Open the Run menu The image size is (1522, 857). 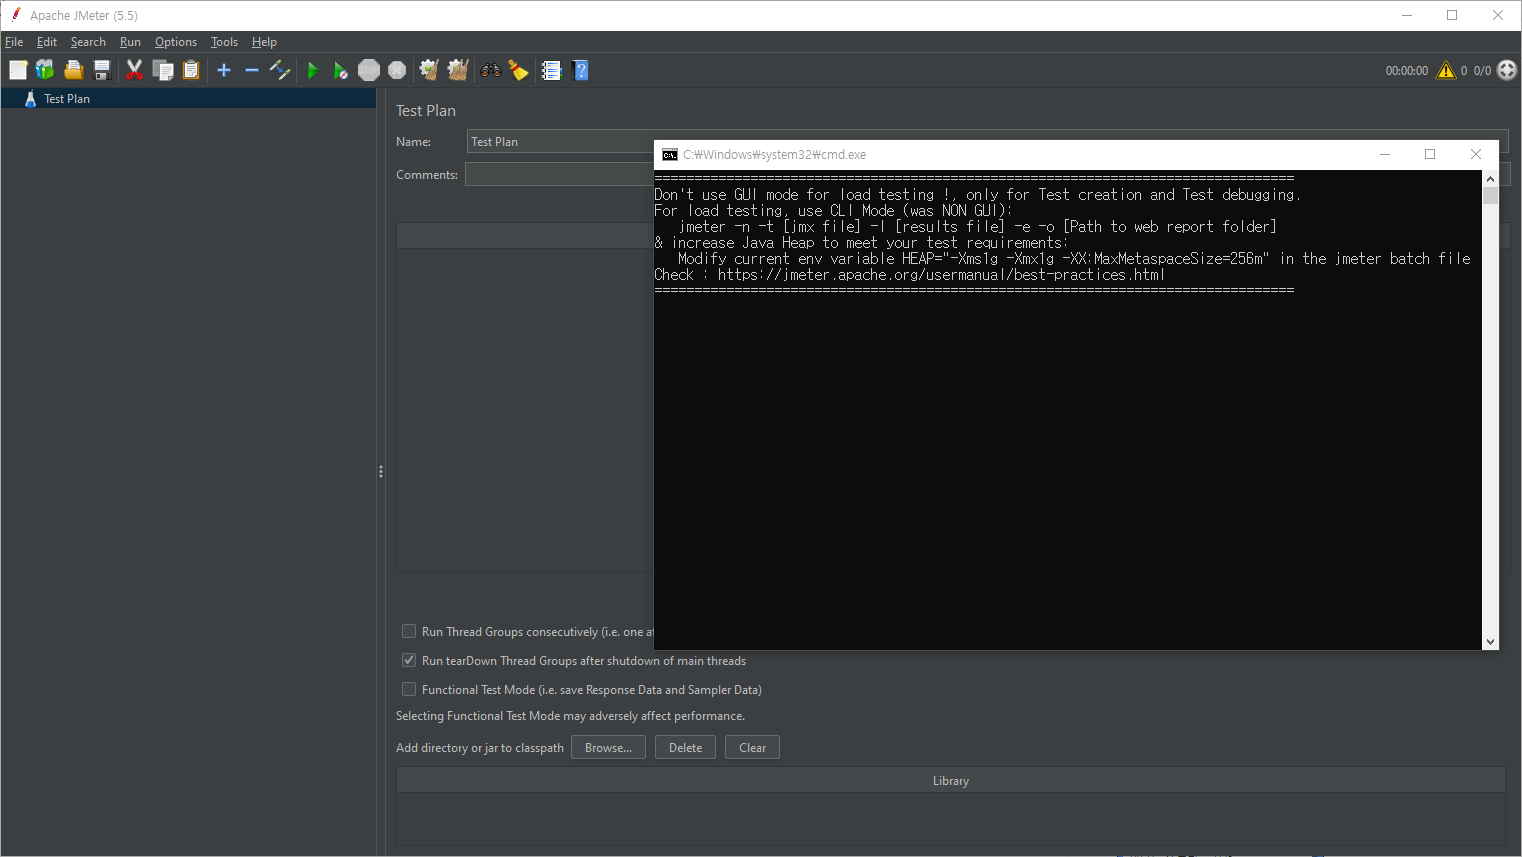point(130,42)
